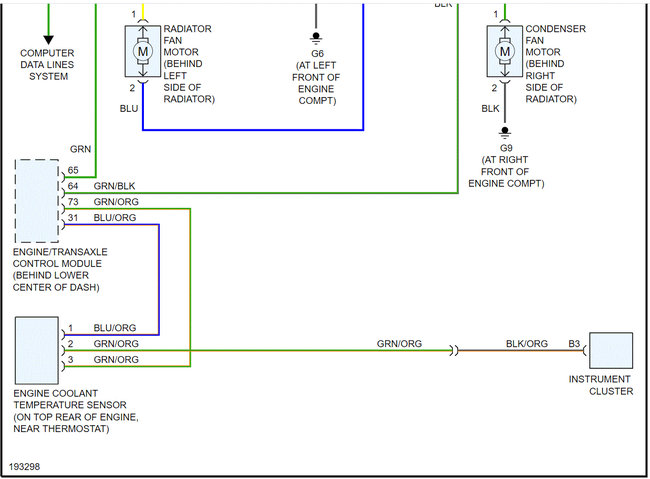Click the GRN/ORG label next to the inline connector
Screen dimensions: 650x479
tap(399, 344)
